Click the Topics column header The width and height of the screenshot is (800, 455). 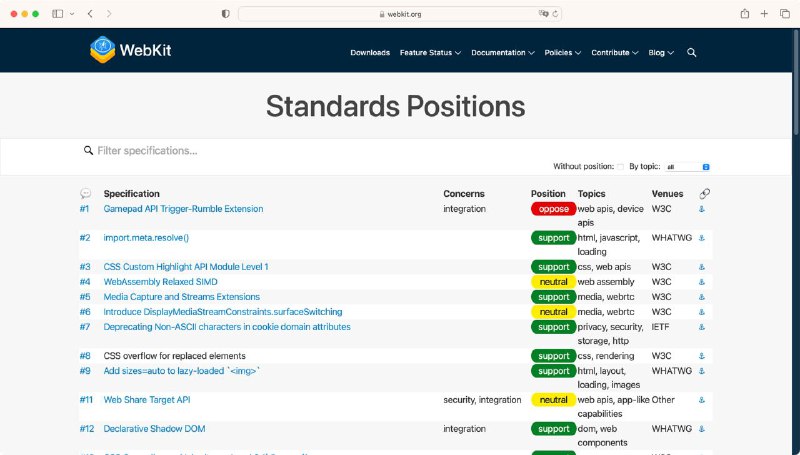(x=591, y=194)
